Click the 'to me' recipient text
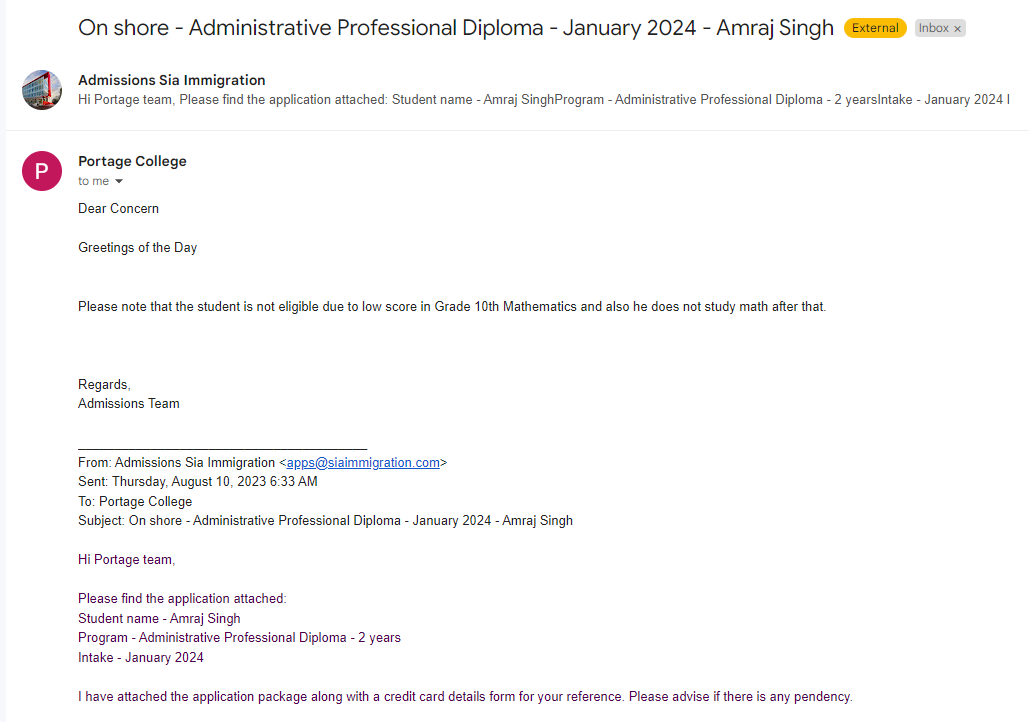 tap(93, 181)
